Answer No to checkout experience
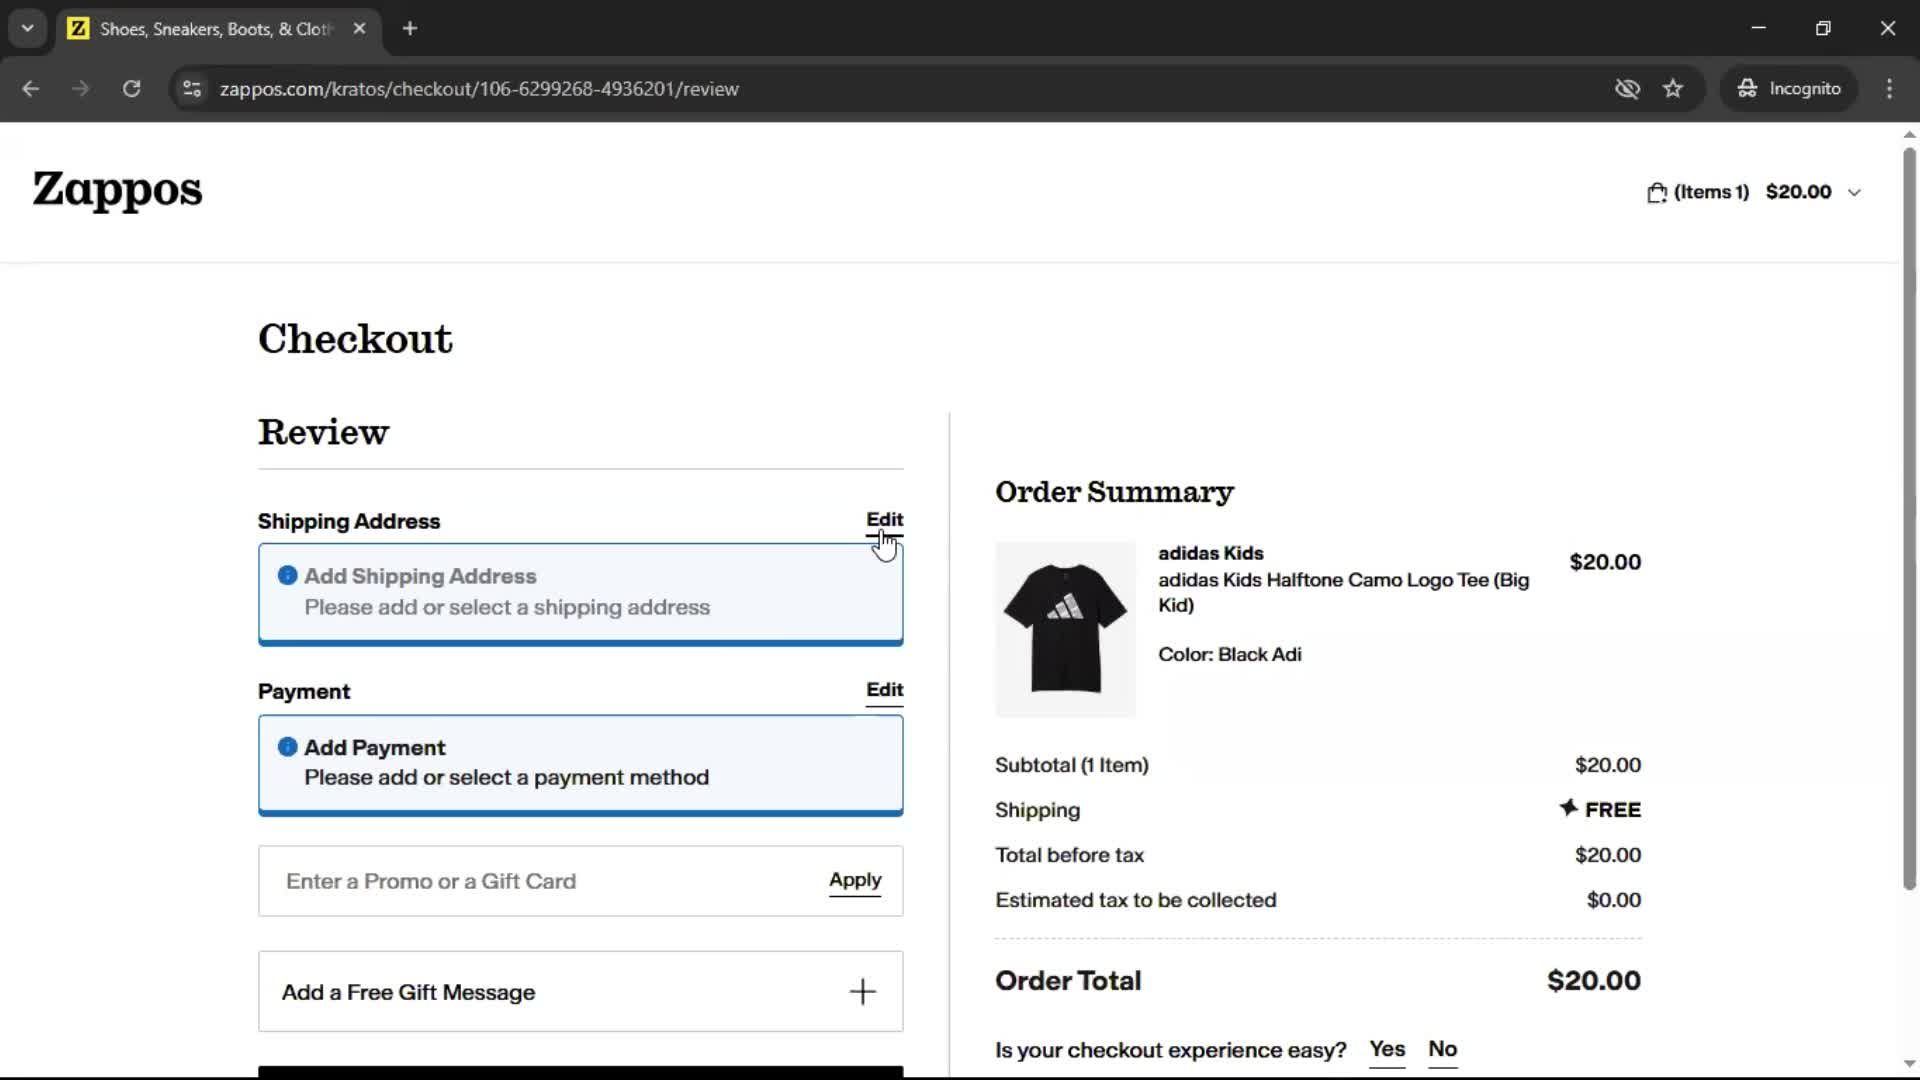1920x1080 pixels. 1442,1049
